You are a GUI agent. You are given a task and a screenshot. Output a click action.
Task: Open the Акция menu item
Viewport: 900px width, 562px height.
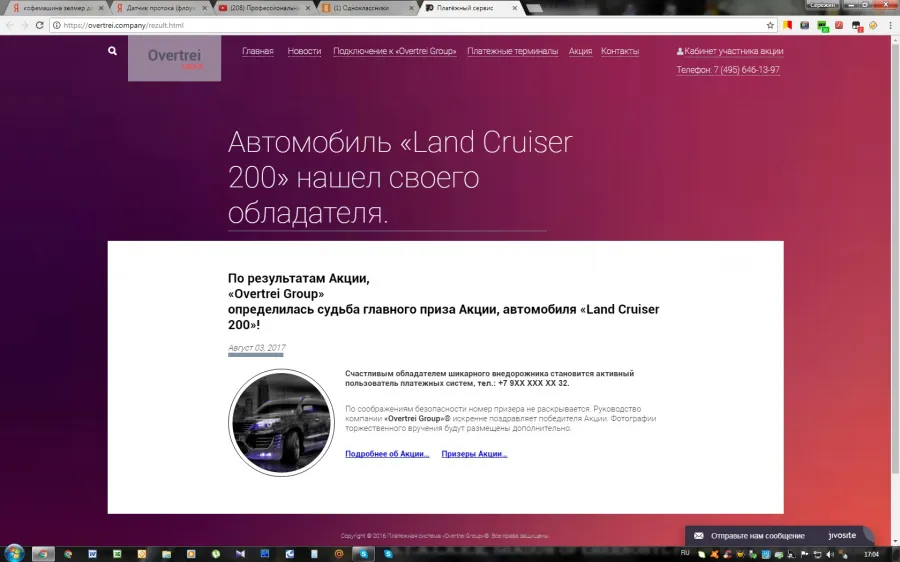point(580,51)
